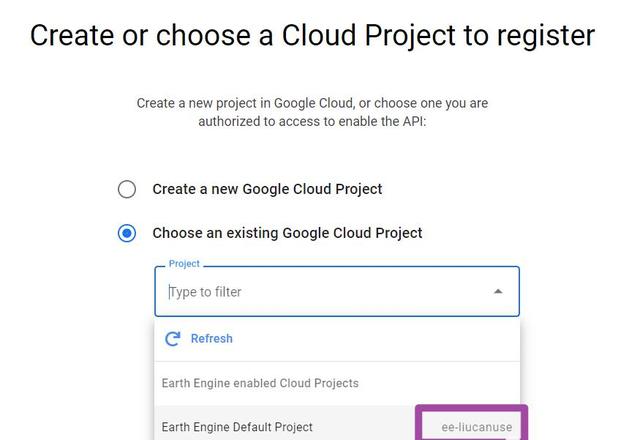
Task: Click the blank space beside the Refresh row
Action: 376,339
